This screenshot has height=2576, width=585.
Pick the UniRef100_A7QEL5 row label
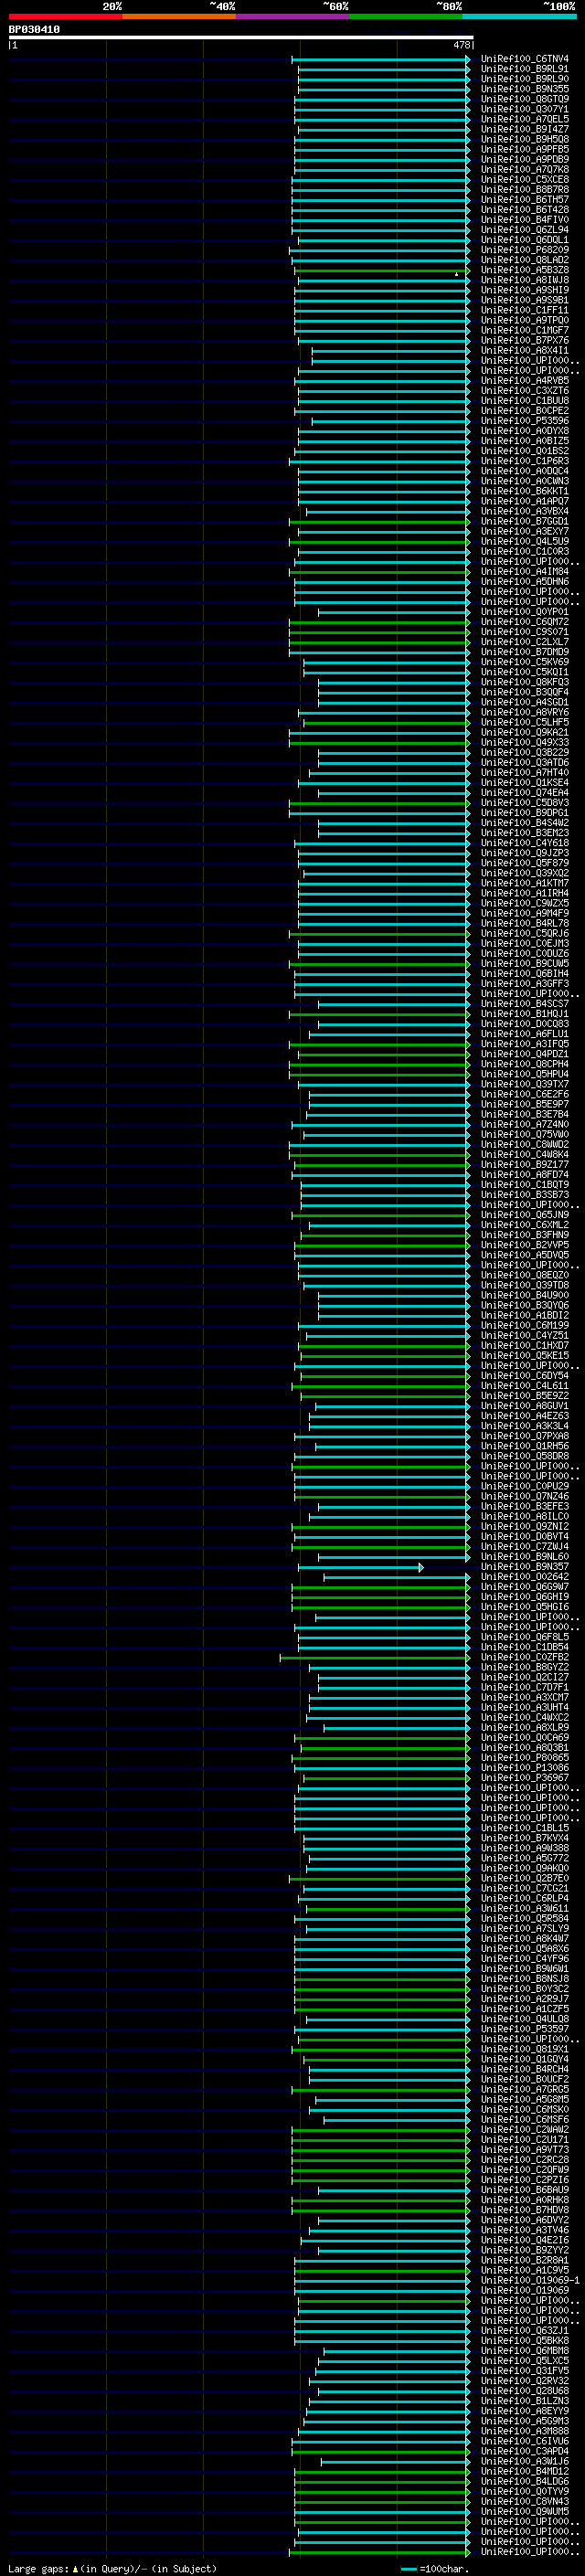point(525,119)
